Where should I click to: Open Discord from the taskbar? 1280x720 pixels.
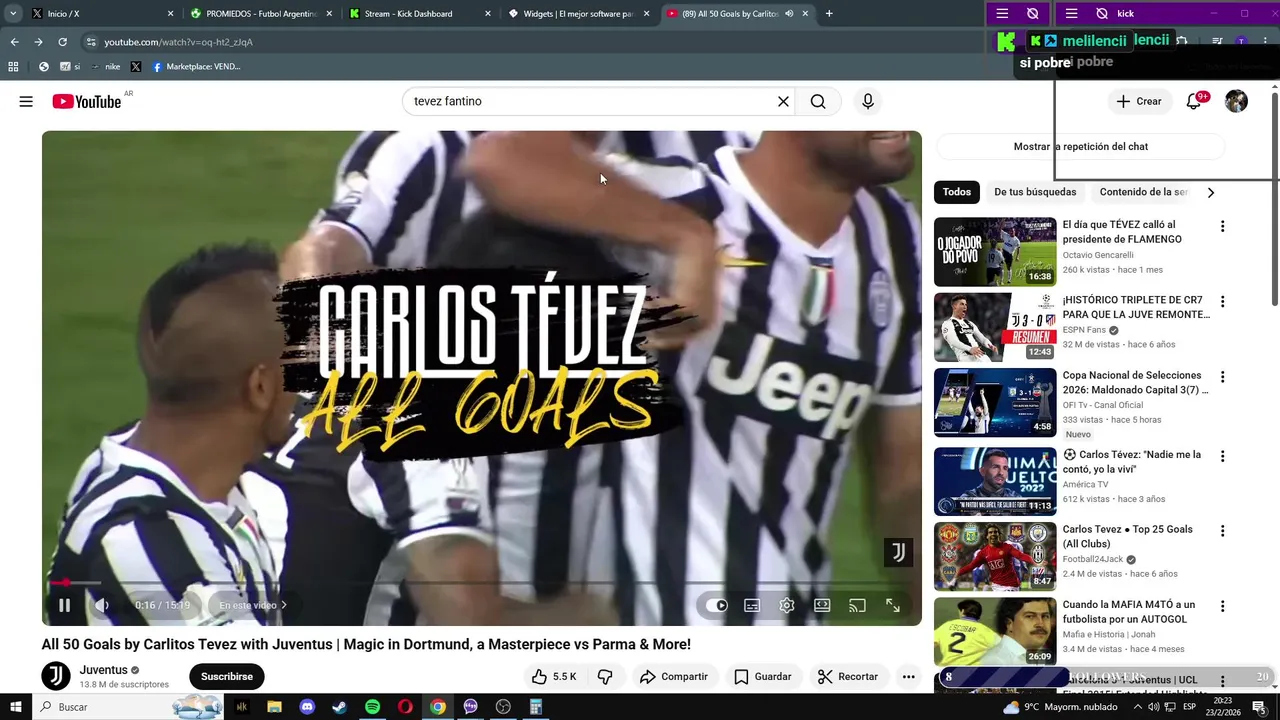[x=307, y=707]
